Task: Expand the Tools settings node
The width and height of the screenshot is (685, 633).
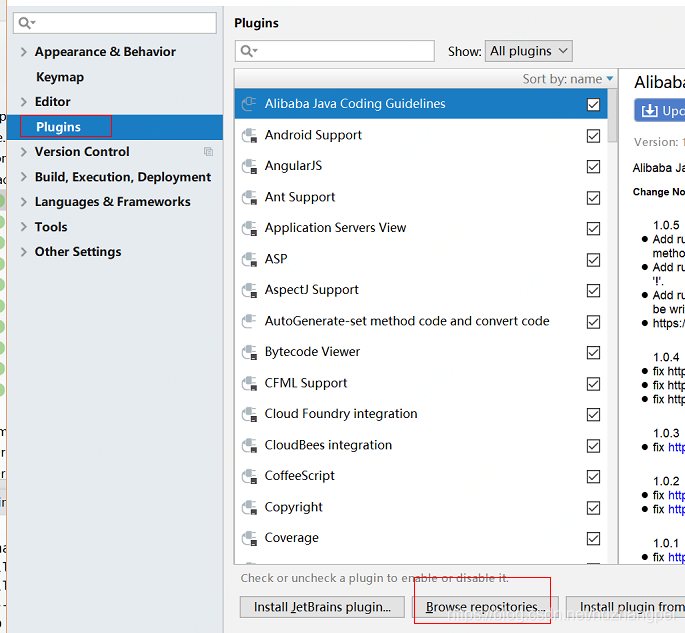Action: click(24, 227)
